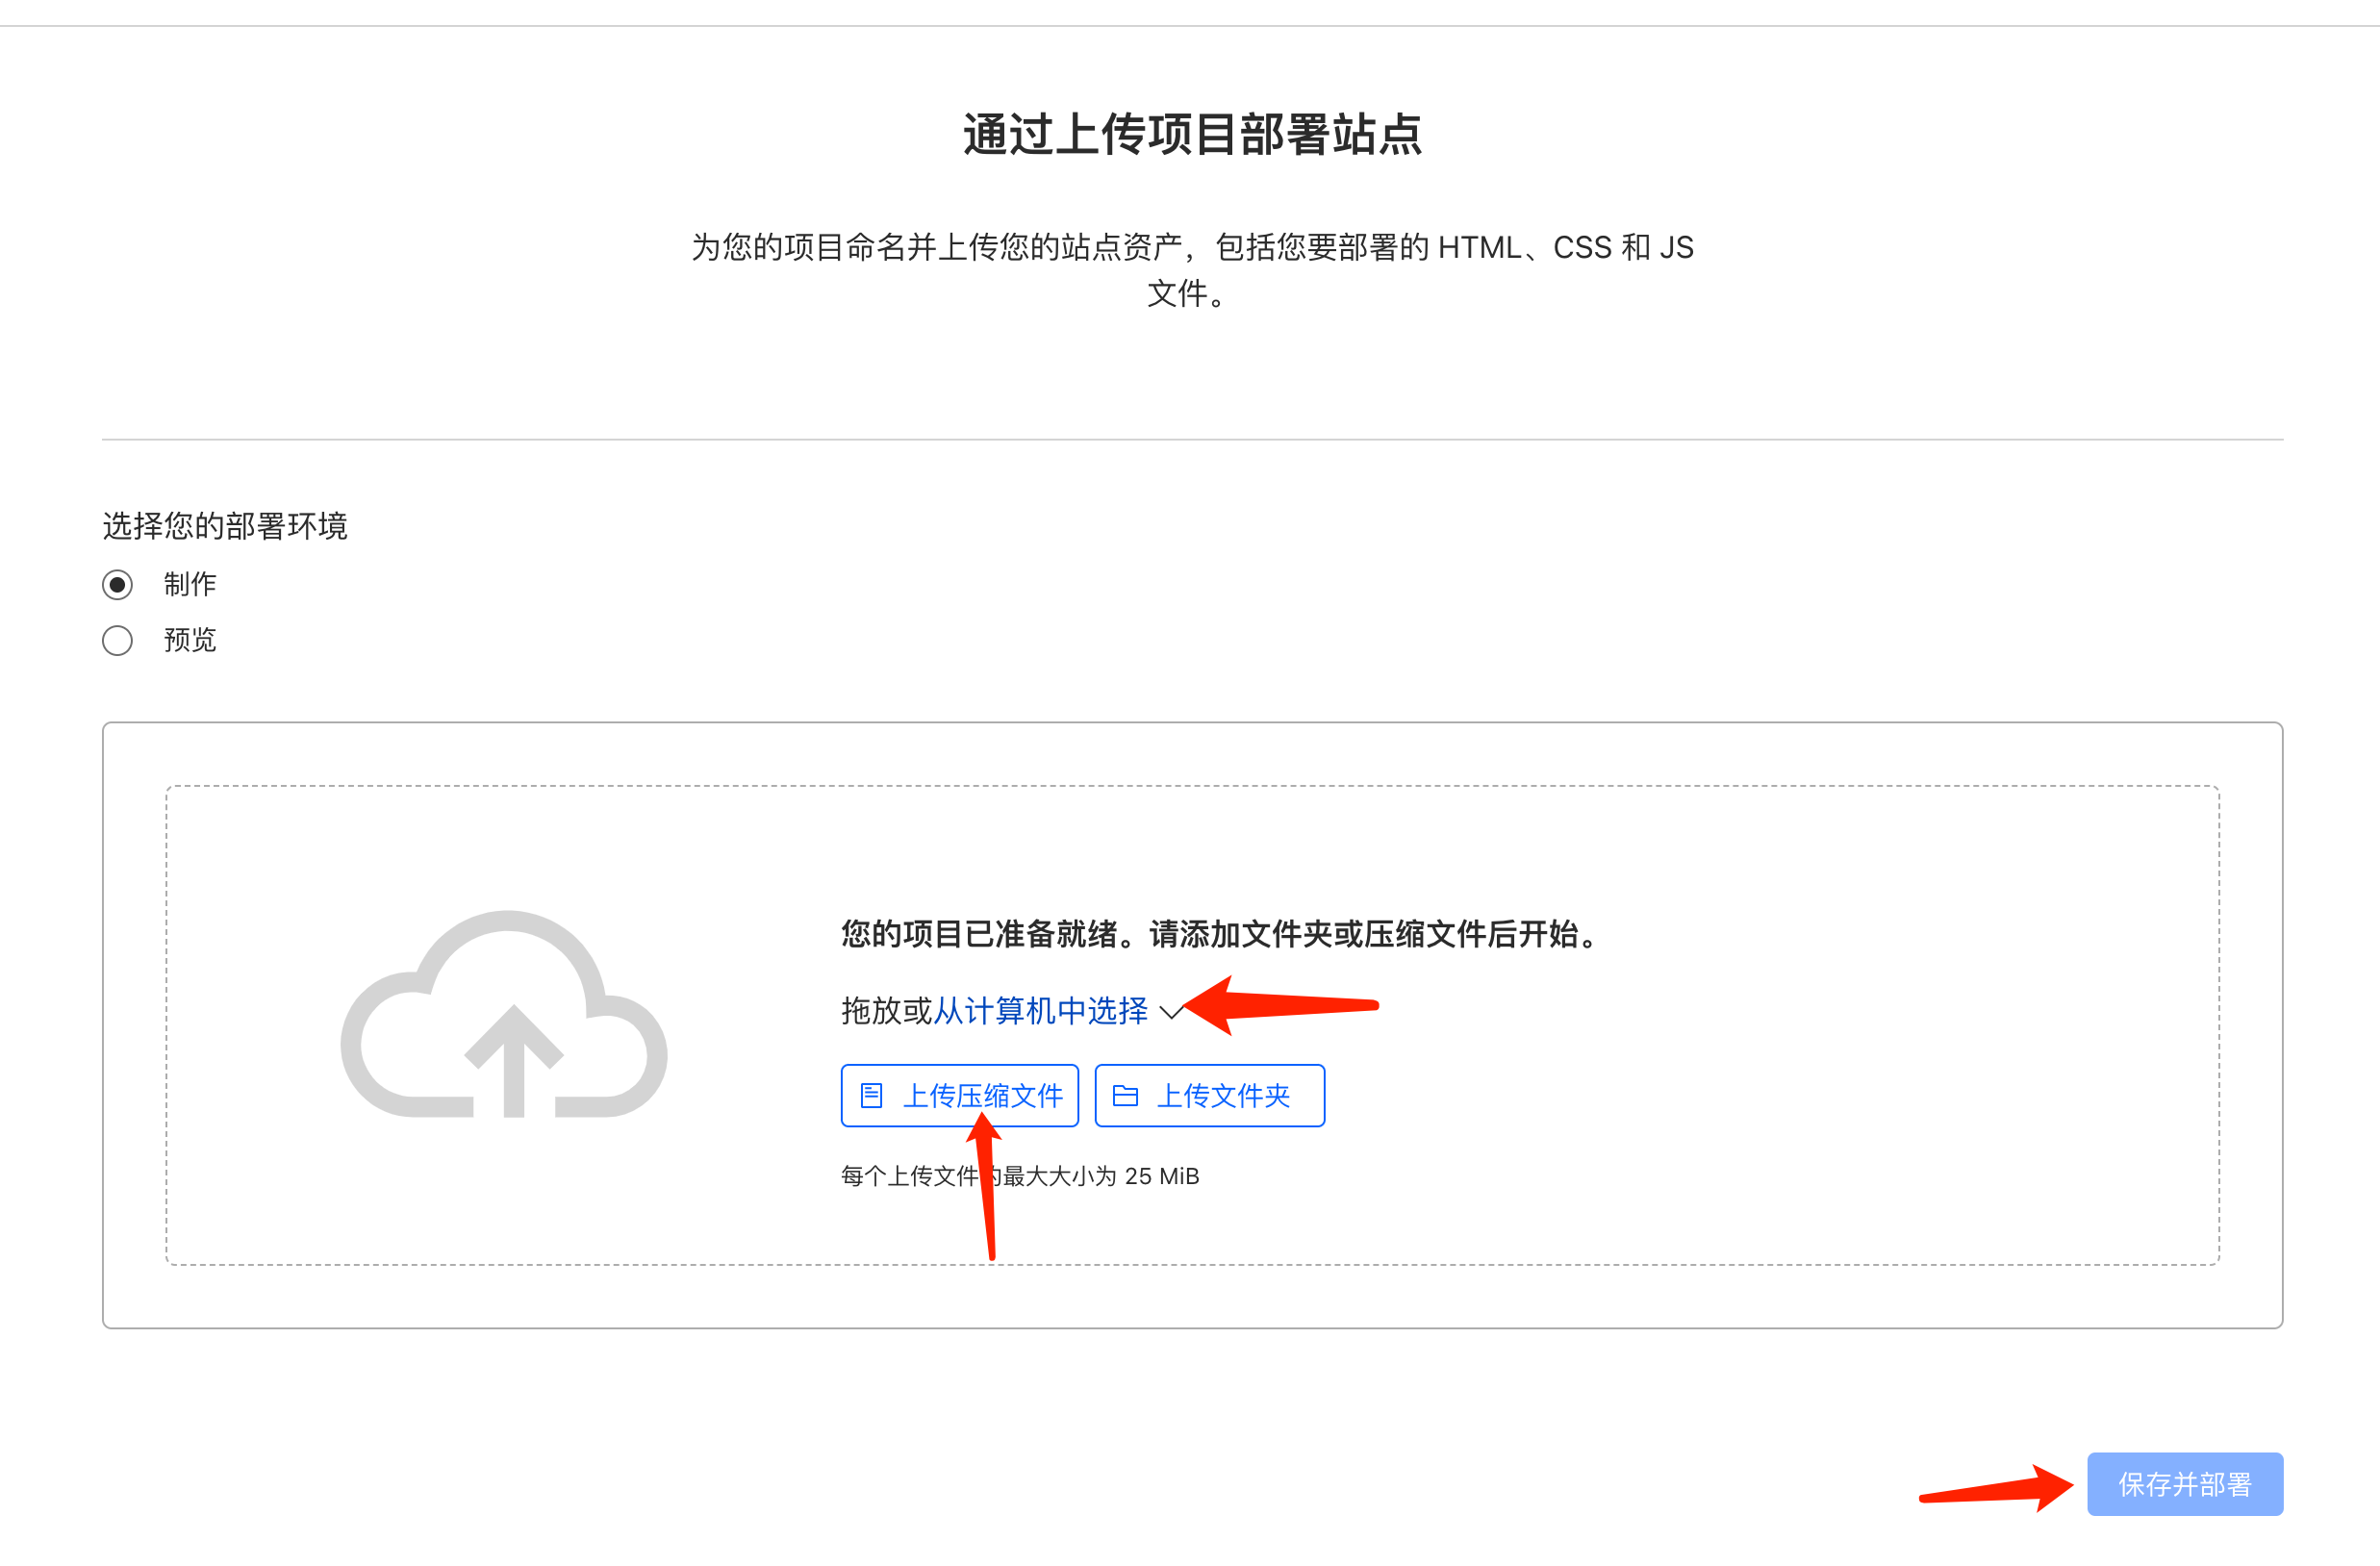
Task: Click the 选择您的部署环境 label
Action: click(x=225, y=526)
